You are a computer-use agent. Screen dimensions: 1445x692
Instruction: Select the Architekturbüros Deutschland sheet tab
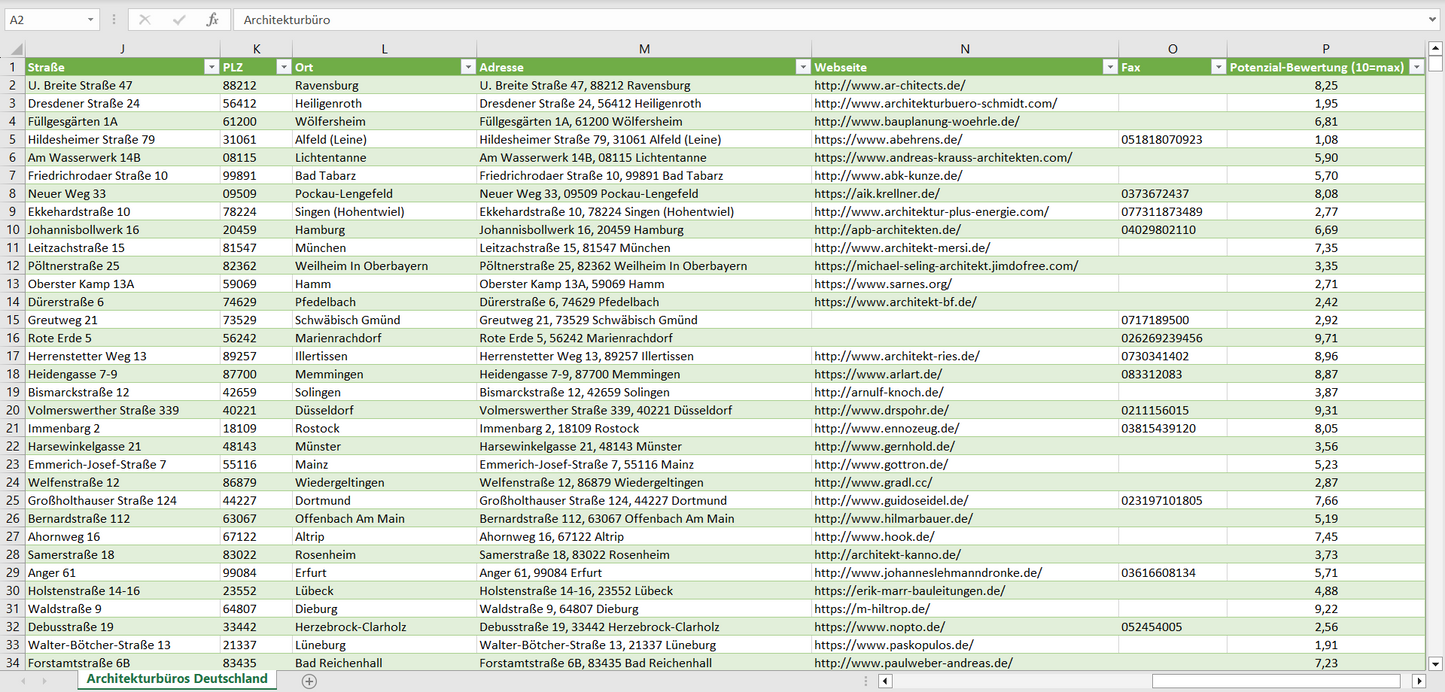click(x=177, y=679)
